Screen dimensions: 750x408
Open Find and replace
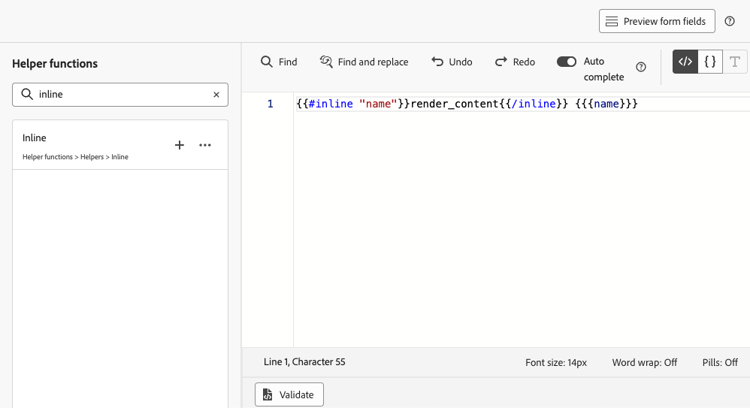364,62
